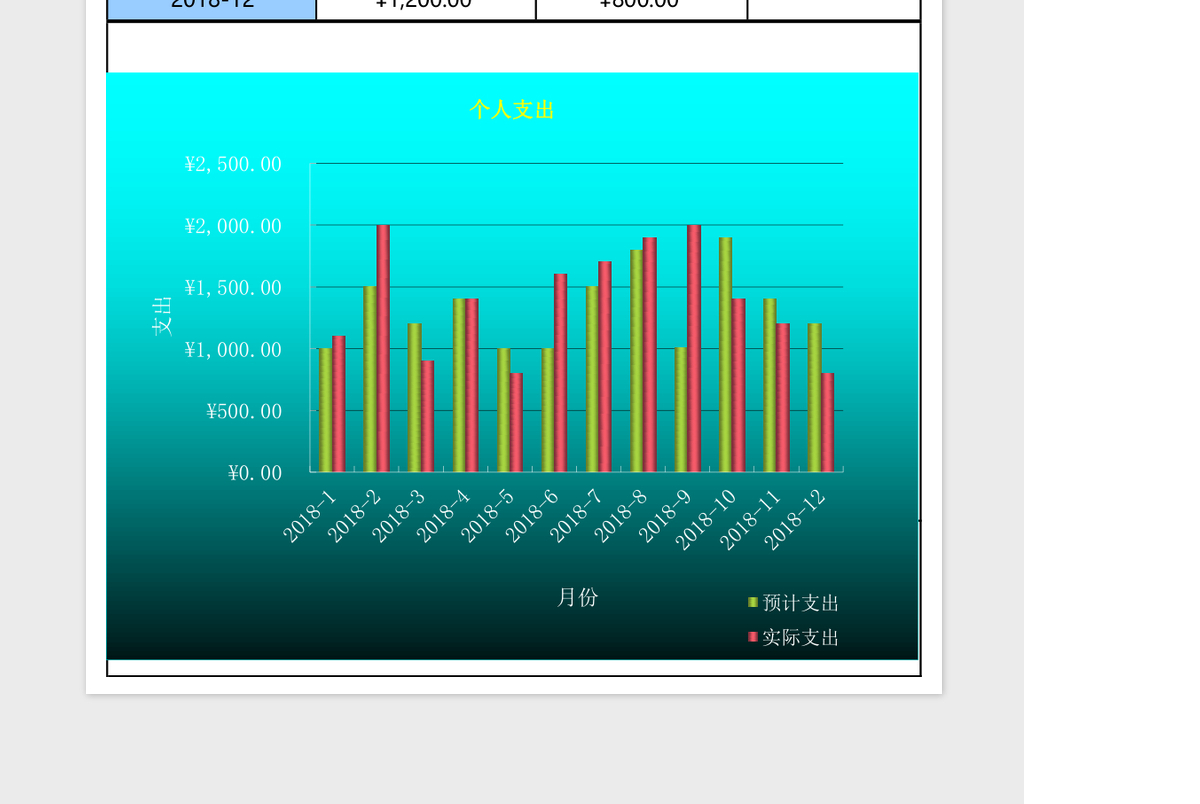Select the red 实际支出 bar for 2018-11

click(783, 398)
